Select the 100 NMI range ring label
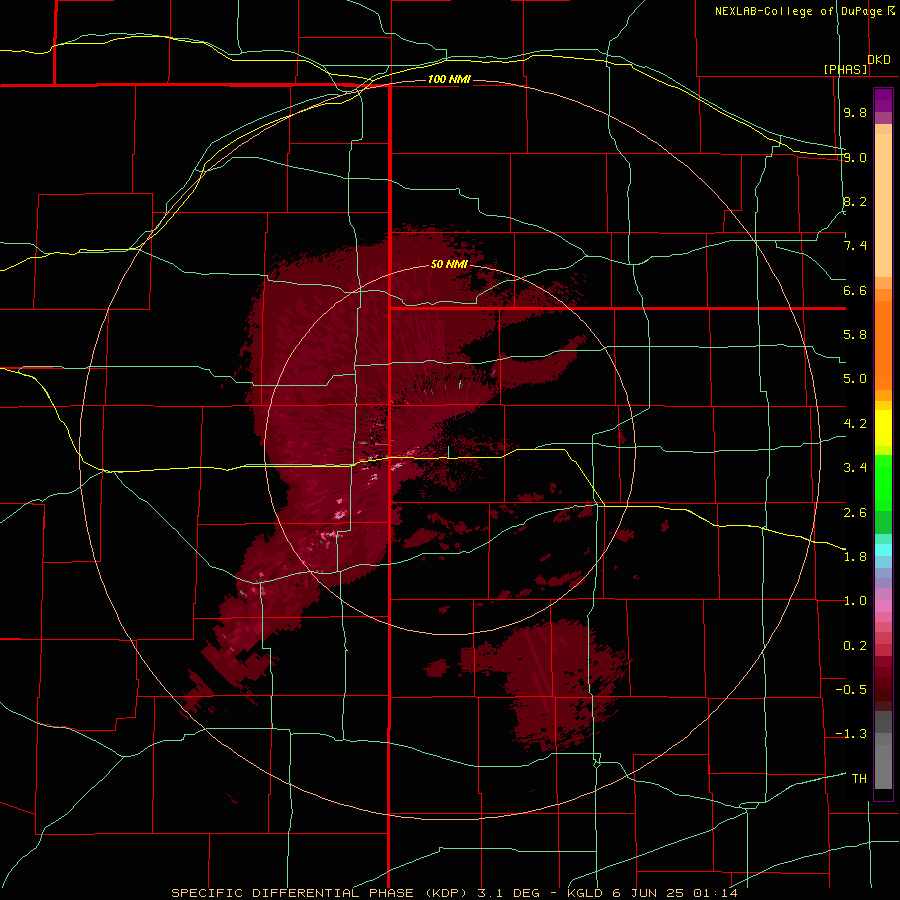The height and width of the screenshot is (900, 900). pos(449,79)
